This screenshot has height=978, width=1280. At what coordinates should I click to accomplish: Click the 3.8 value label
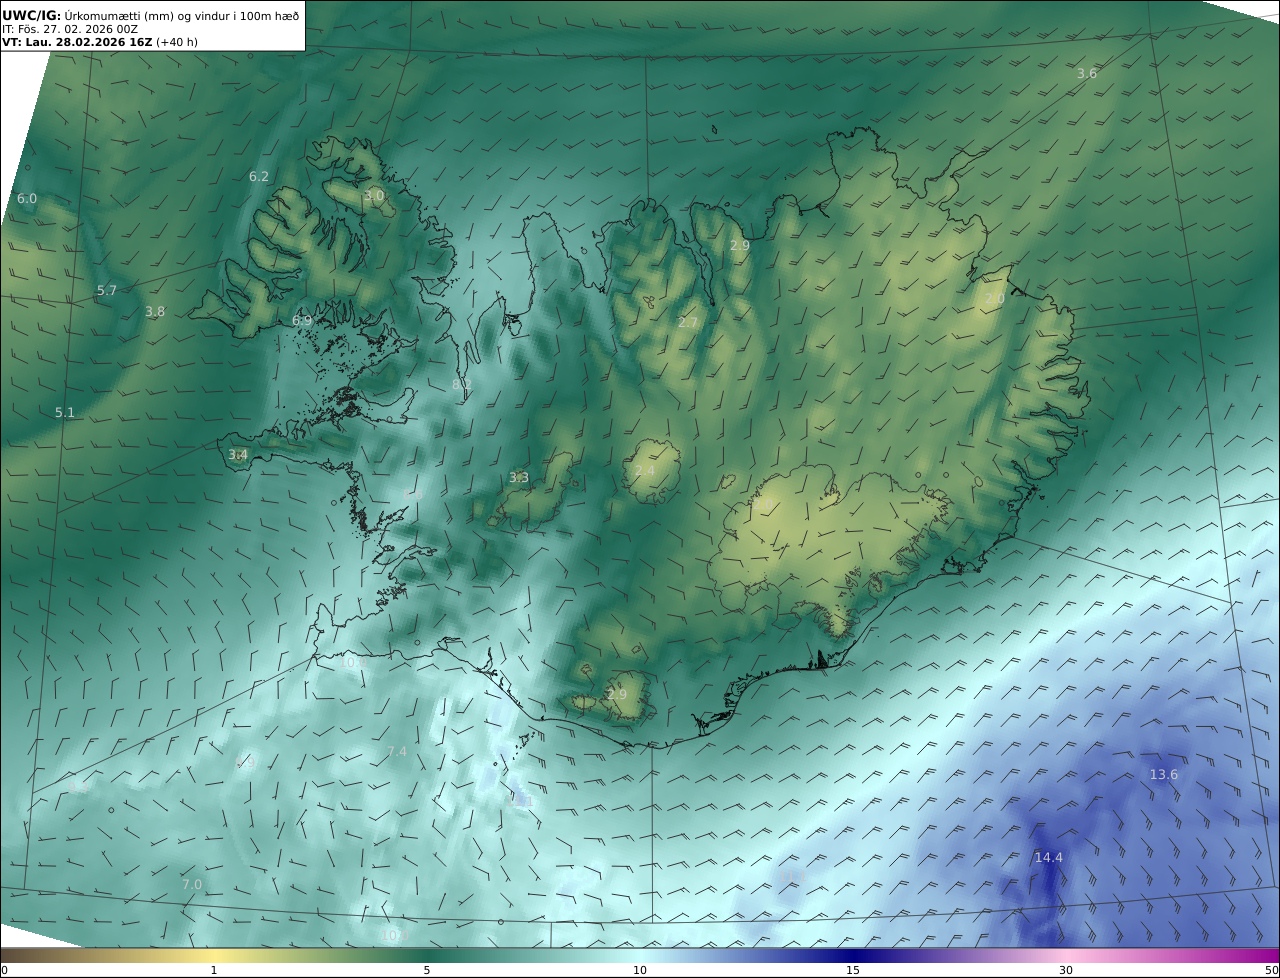click(x=155, y=312)
